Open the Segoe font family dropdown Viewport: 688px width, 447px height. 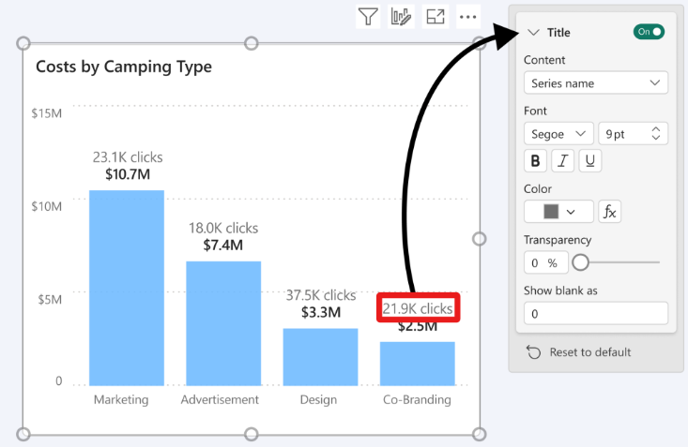point(559,134)
